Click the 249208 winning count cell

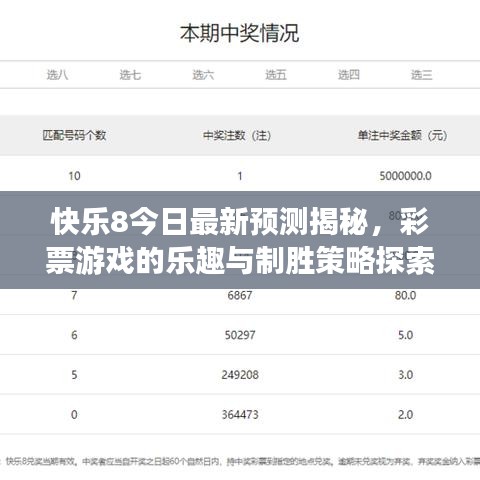240,375
